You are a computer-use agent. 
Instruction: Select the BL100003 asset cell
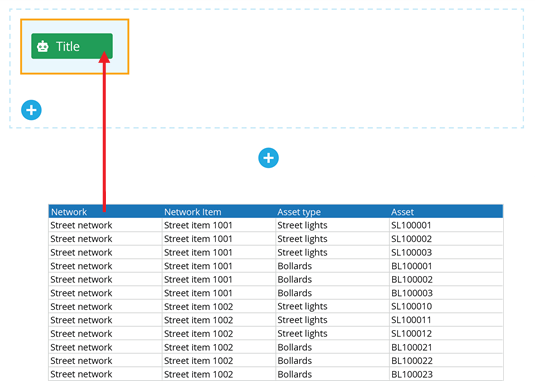coord(446,293)
